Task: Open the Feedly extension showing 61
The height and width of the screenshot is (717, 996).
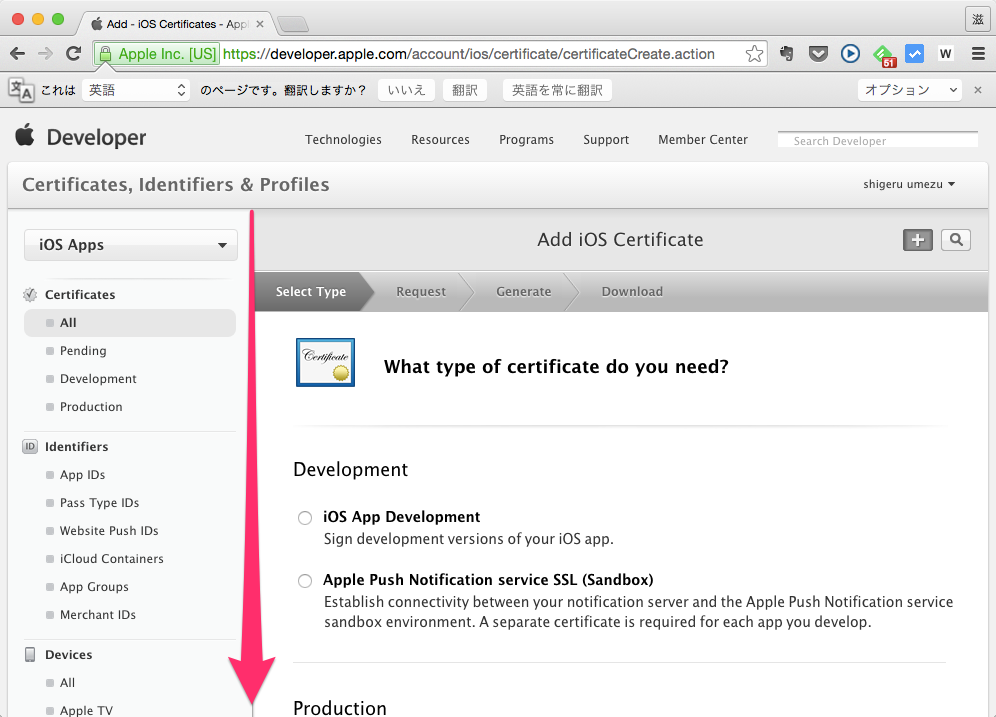Action: click(x=884, y=55)
